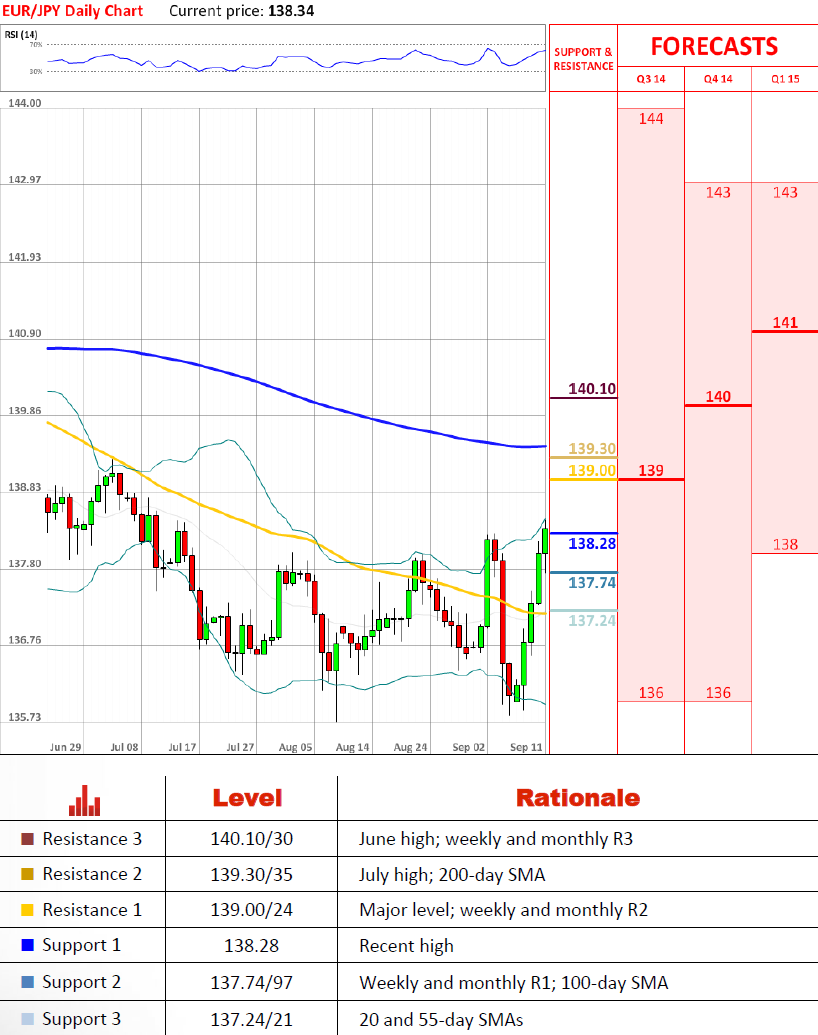Click the red bar chart icon
This screenshot has height=1035, width=818.
click(85, 800)
